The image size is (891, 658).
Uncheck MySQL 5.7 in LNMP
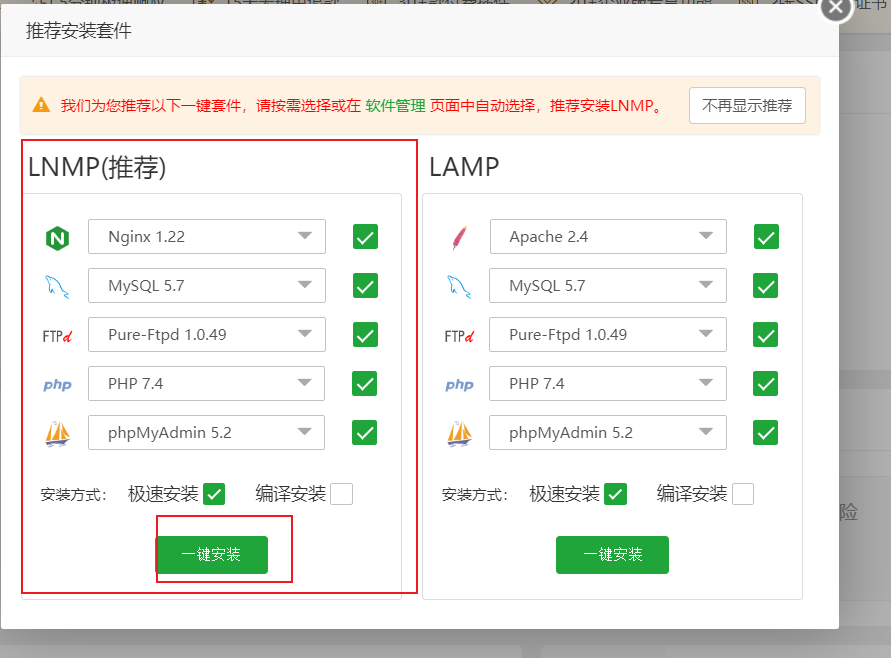365,285
